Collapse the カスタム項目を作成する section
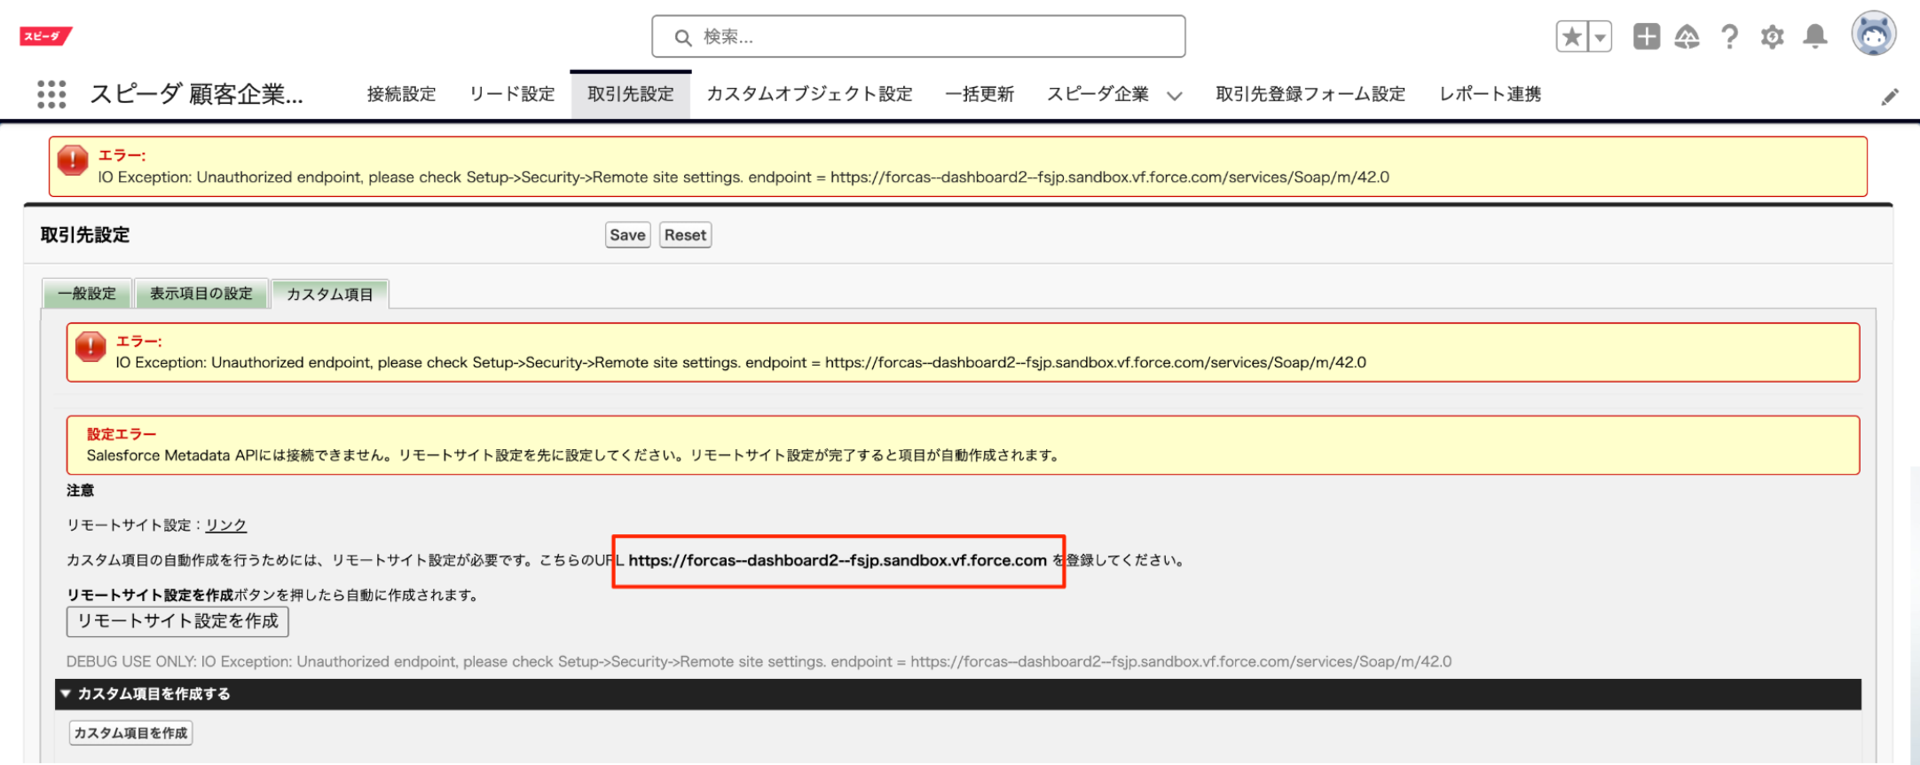The height and width of the screenshot is (765, 1920). (x=65, y=694)
